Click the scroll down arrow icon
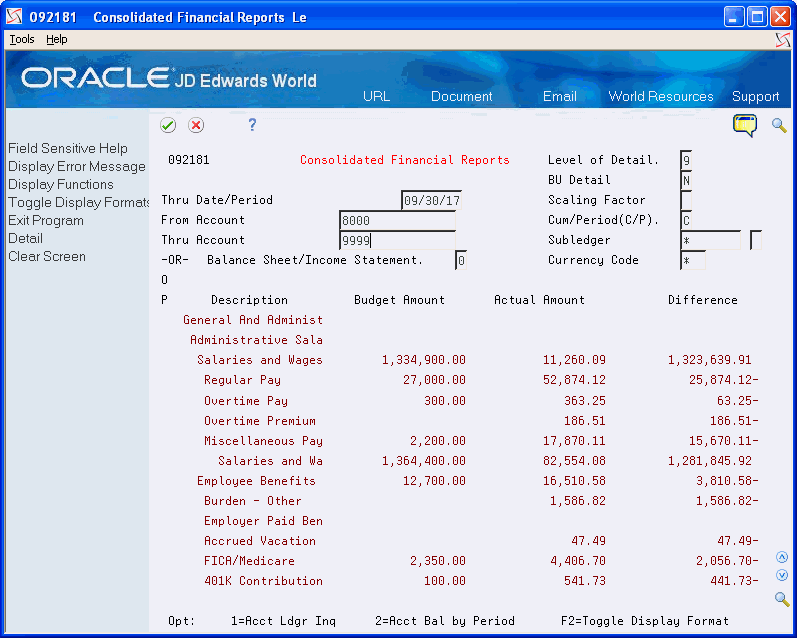The image size is (797, 638). click(782, 575)
